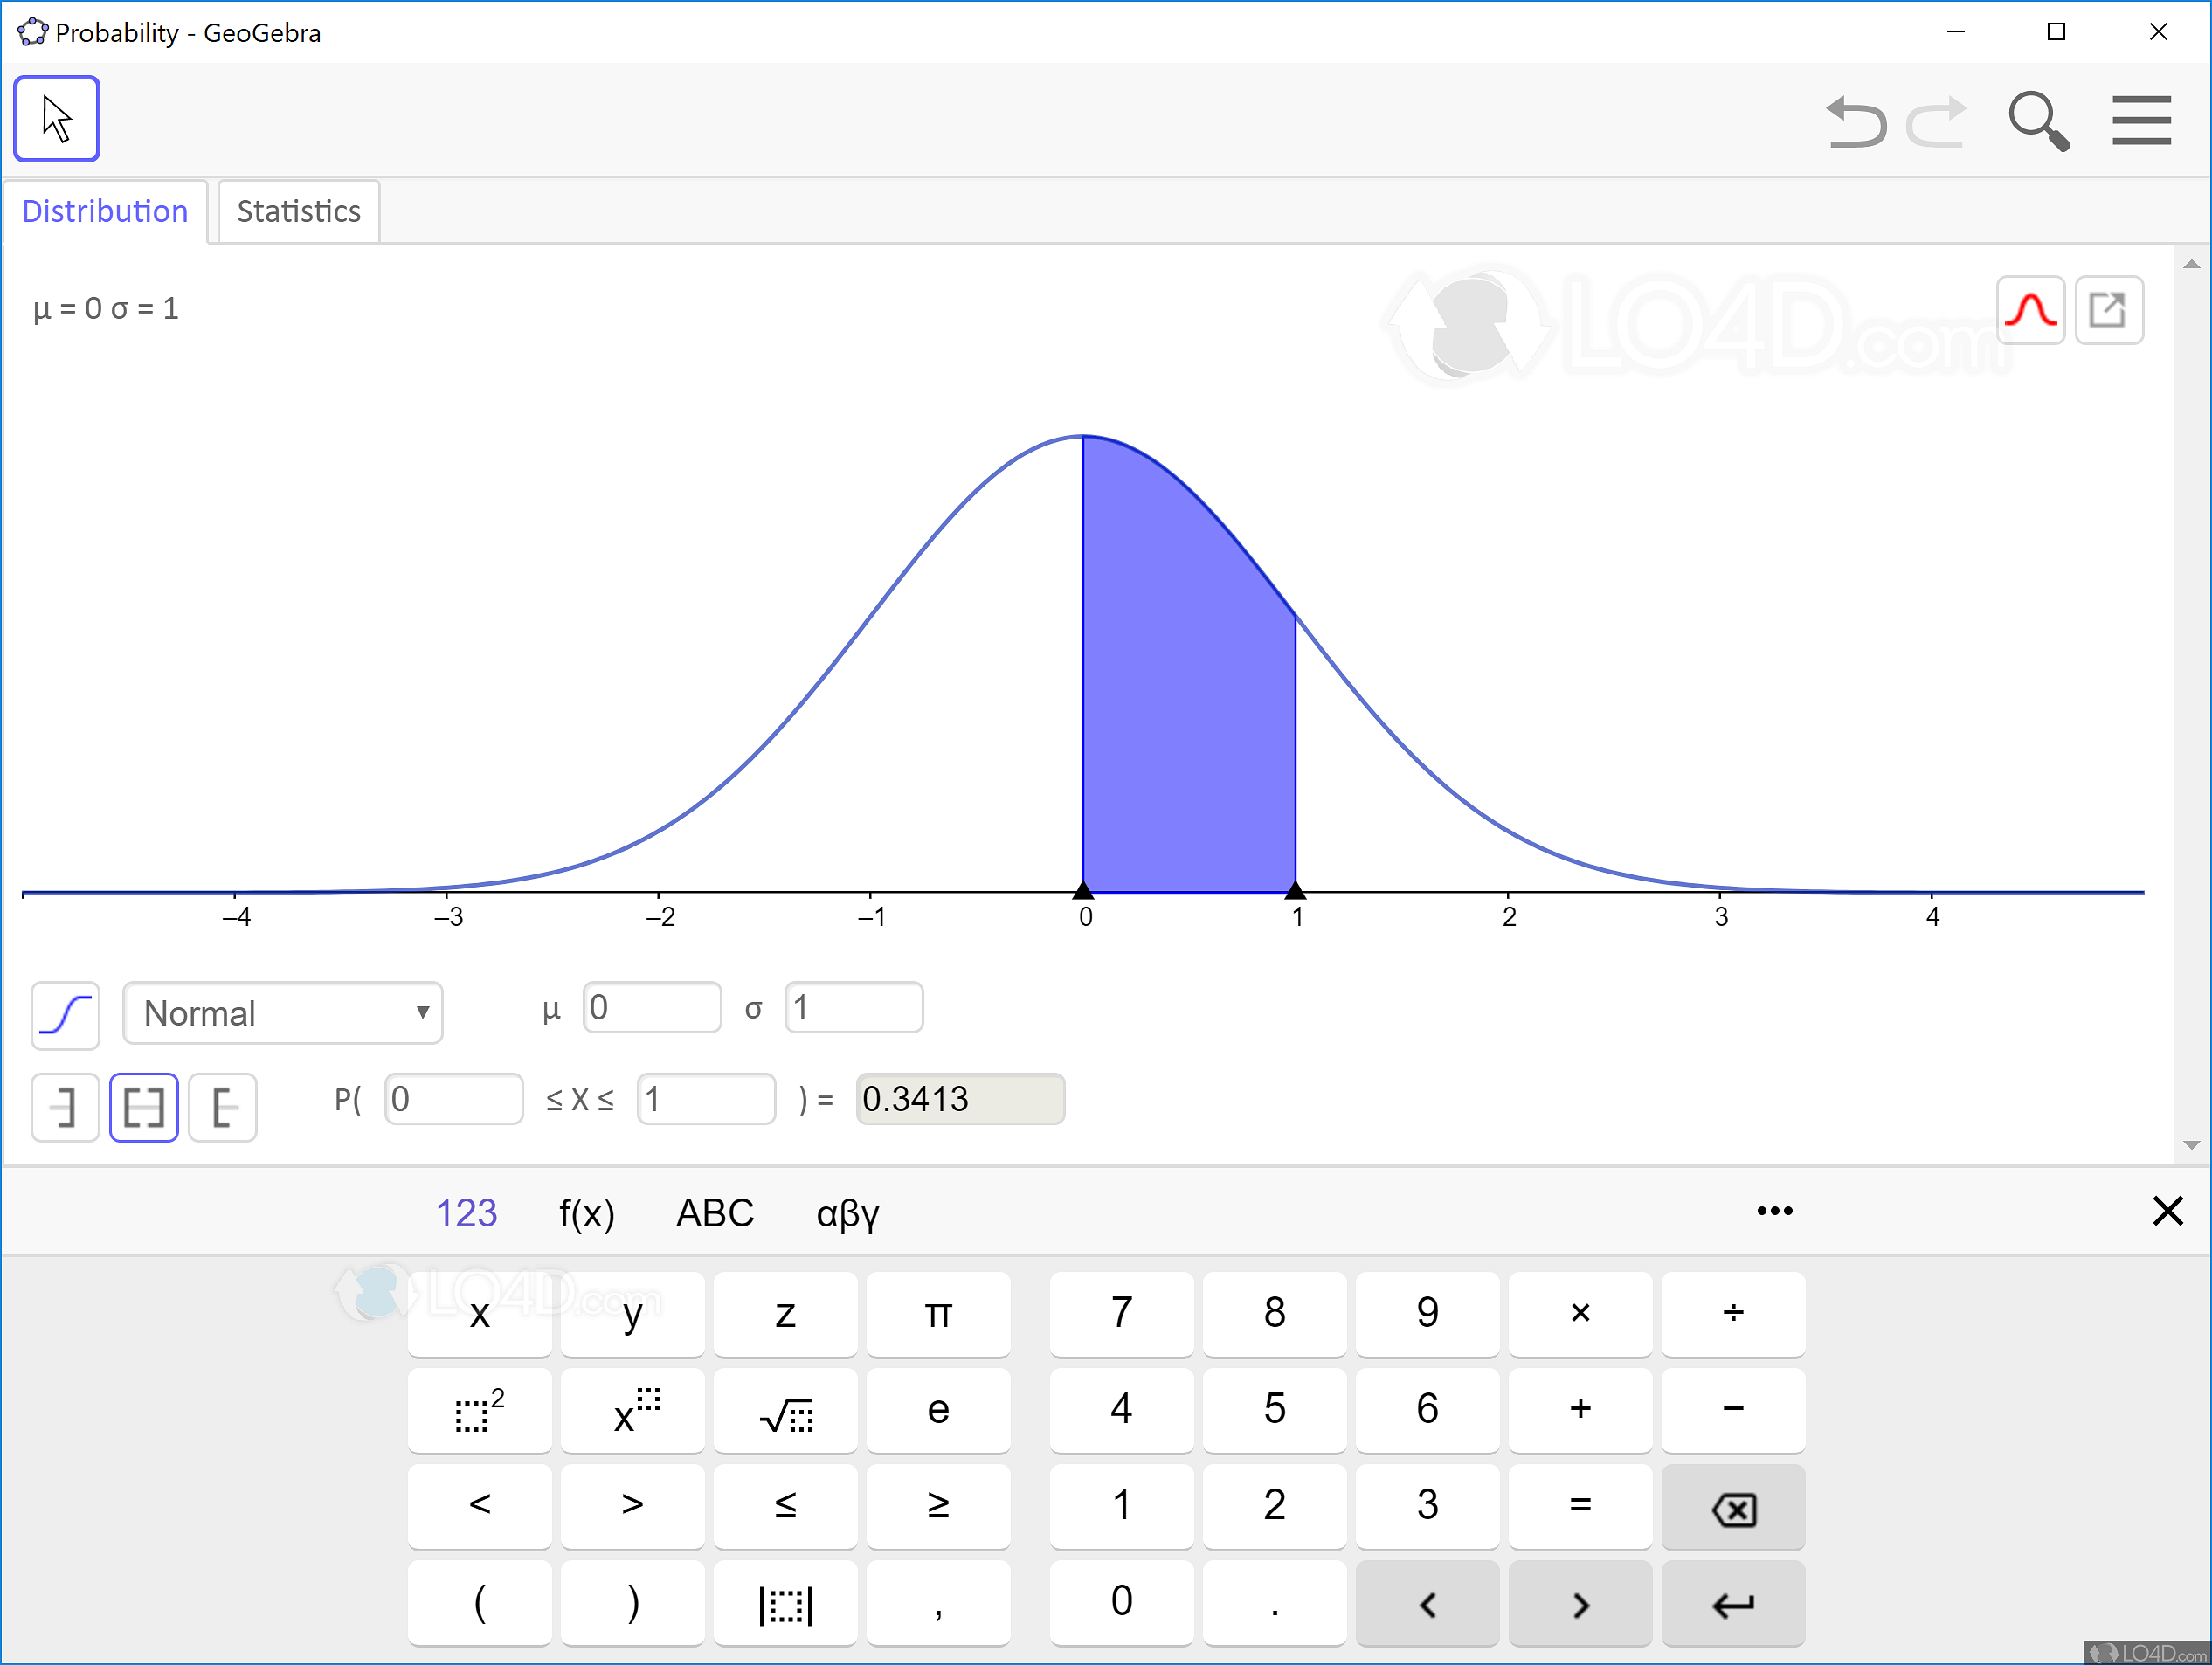The width and height of the screenshot is (2212, 1665).
Task: Open the Normal distribution dropdown
Action: pyautogui.click(x=283, y=1013)
